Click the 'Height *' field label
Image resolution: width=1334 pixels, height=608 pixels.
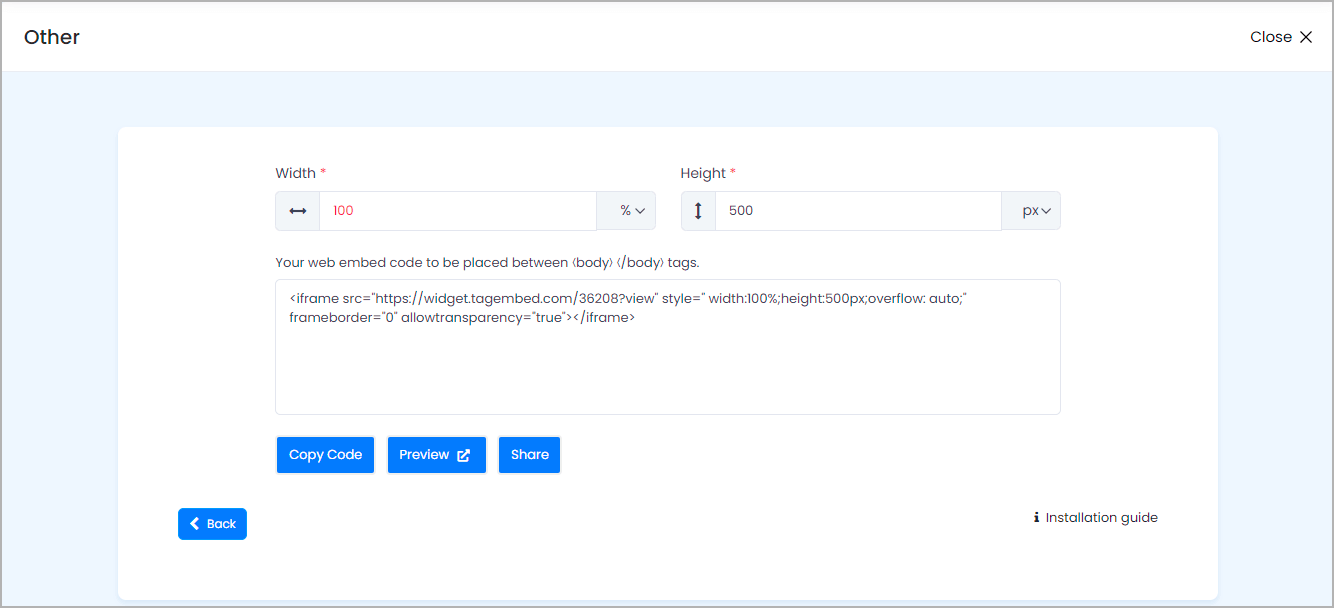(x=708, y=173)
